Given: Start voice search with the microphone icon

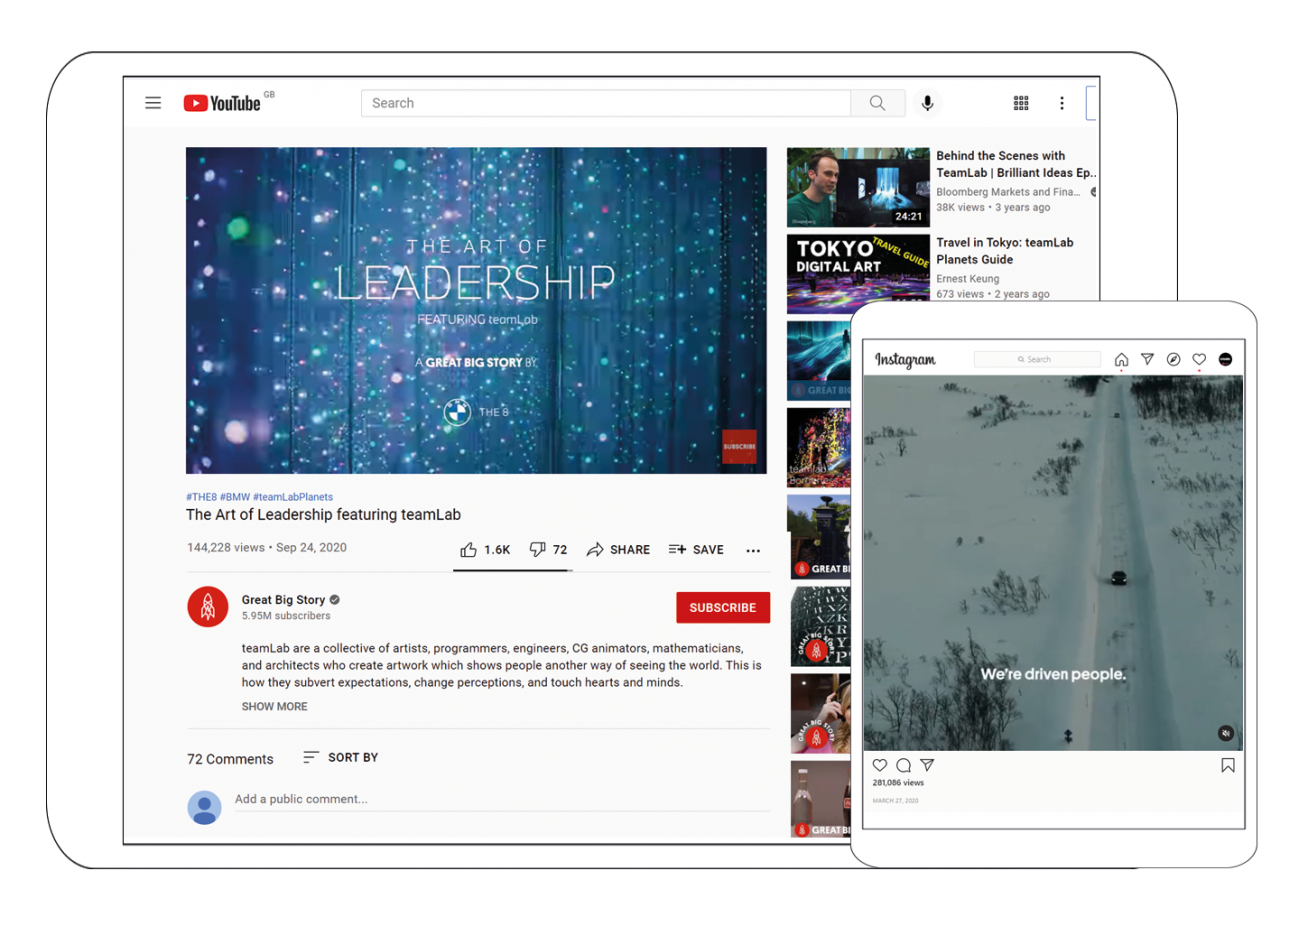Looking at the screenshot, I should (928, 103).
